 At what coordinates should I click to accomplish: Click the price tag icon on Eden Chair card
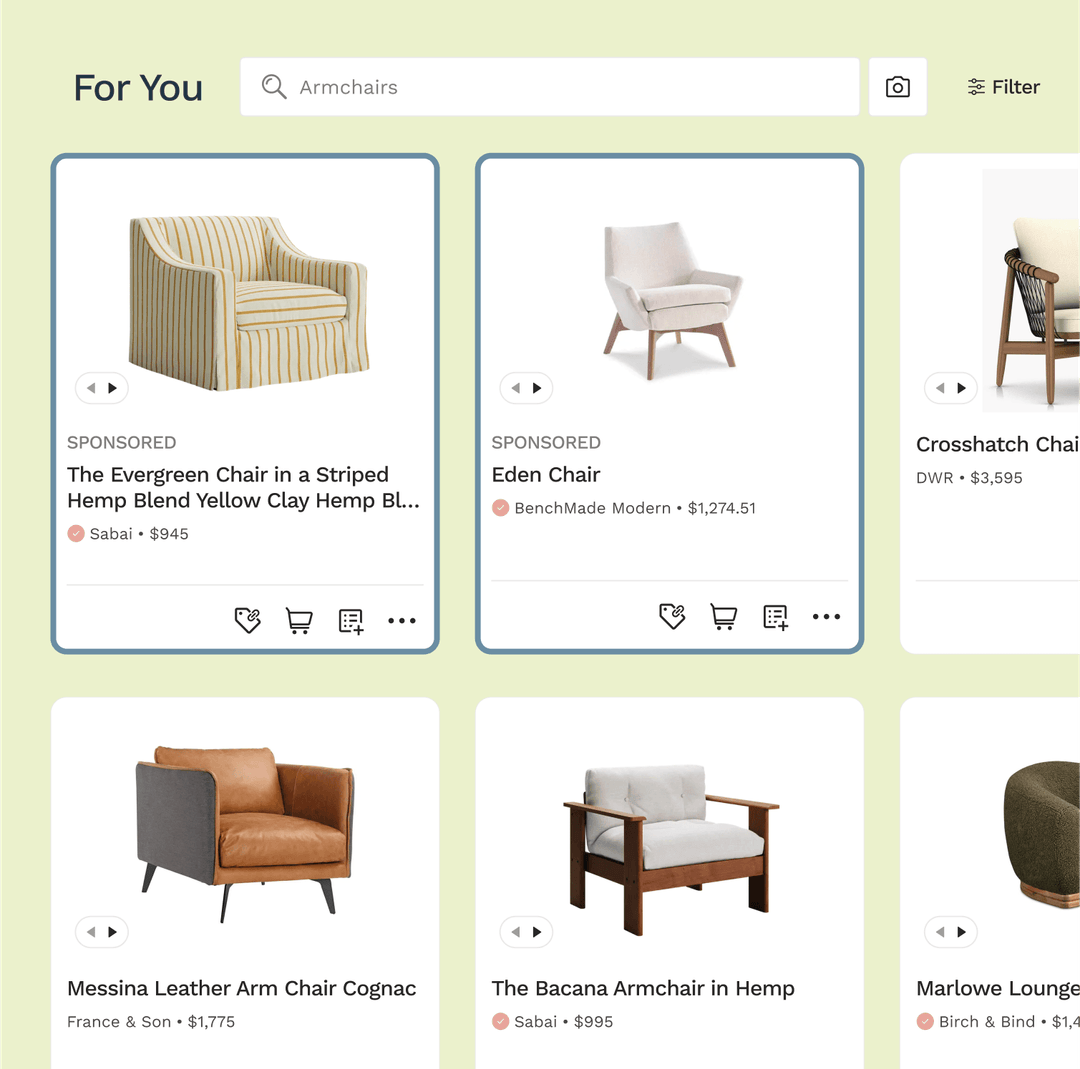[672, 617]
